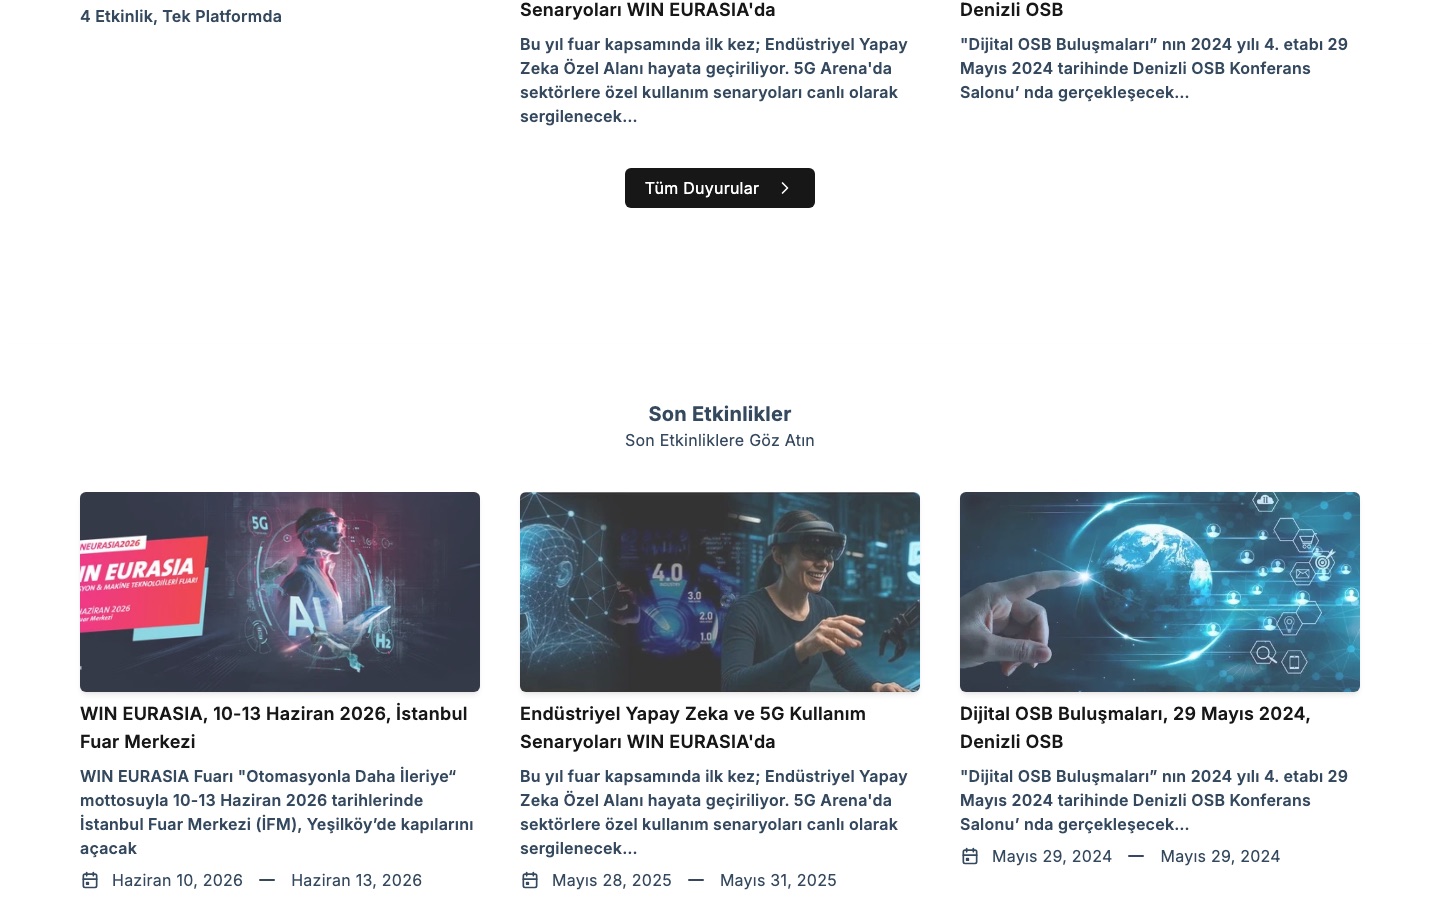Click the Denizli OSB announcement heading at top
This screenshot has height=900, width=1440.
1011,10
